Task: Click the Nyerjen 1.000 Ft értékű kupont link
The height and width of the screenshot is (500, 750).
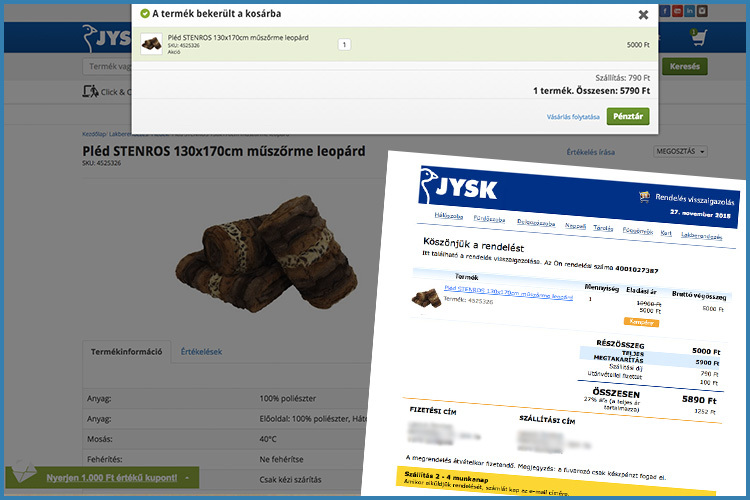Action: click(111, 478)
